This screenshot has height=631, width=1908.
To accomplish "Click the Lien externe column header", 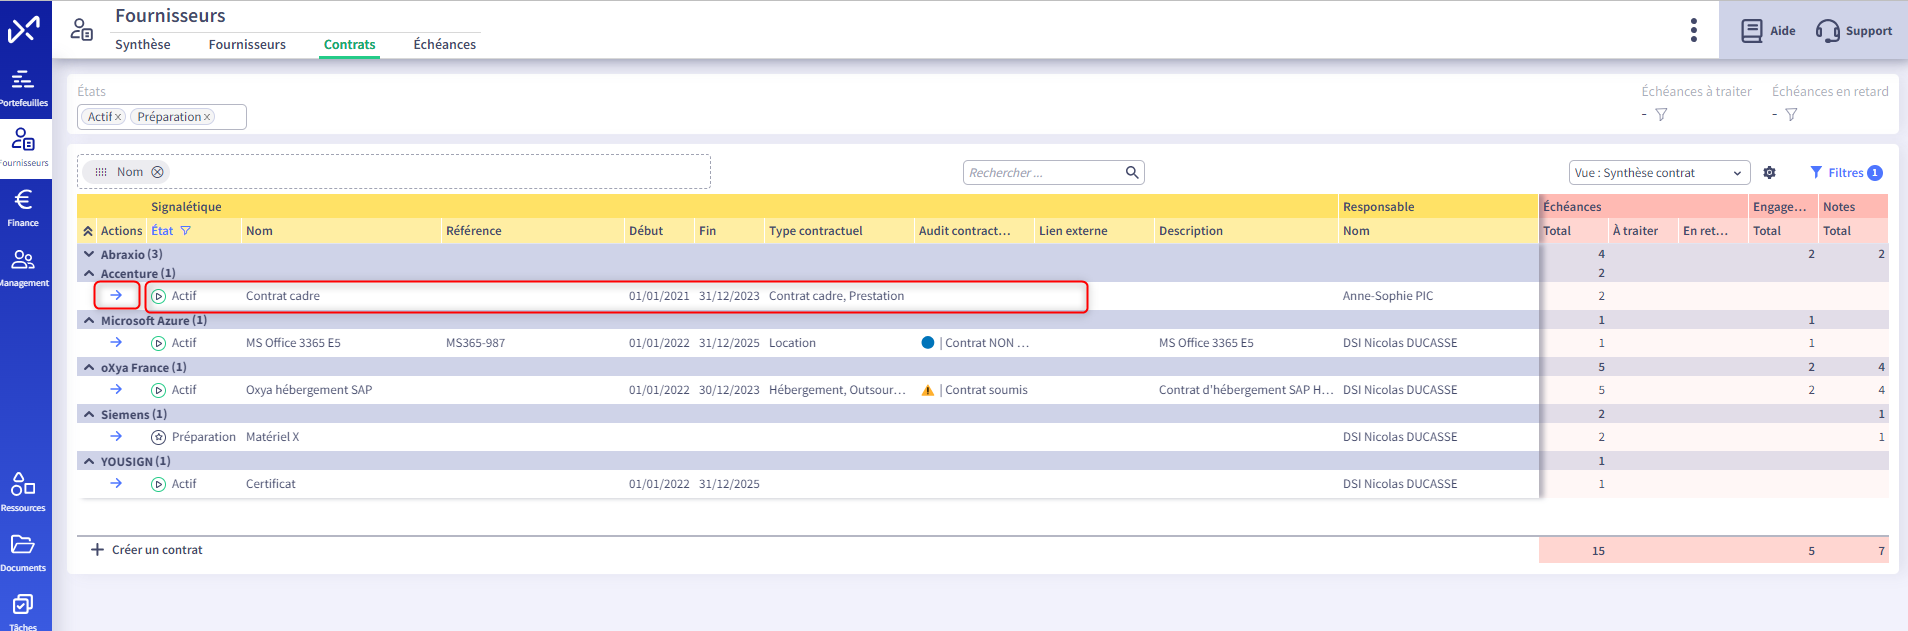I will (1073, 231).
